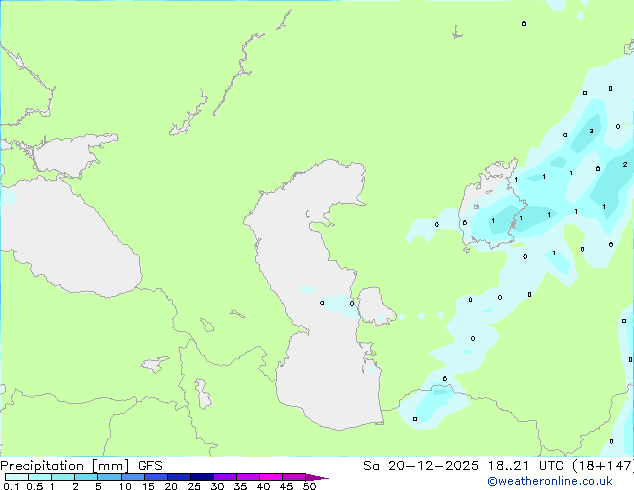The height and width of the screenshot is (490, 634).
Task: Select the legend swatch between 45 and 50
Action: click(x=294, y=477)
